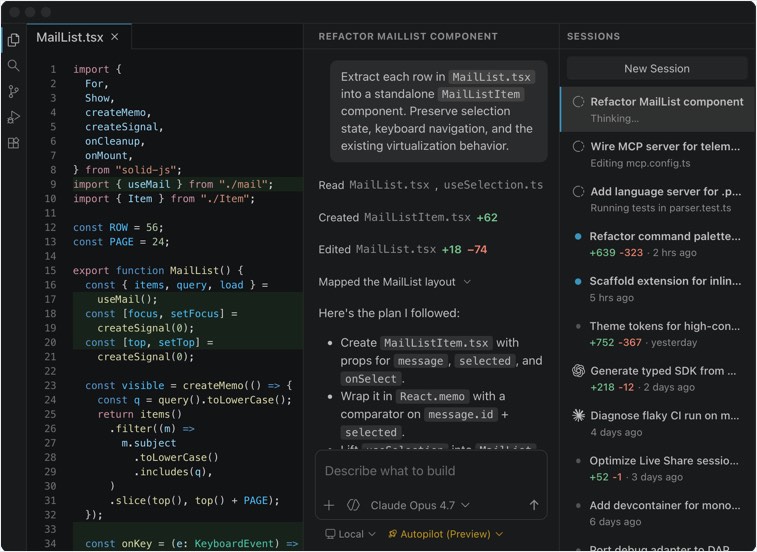Open the Generate typed SDK session

658,379
